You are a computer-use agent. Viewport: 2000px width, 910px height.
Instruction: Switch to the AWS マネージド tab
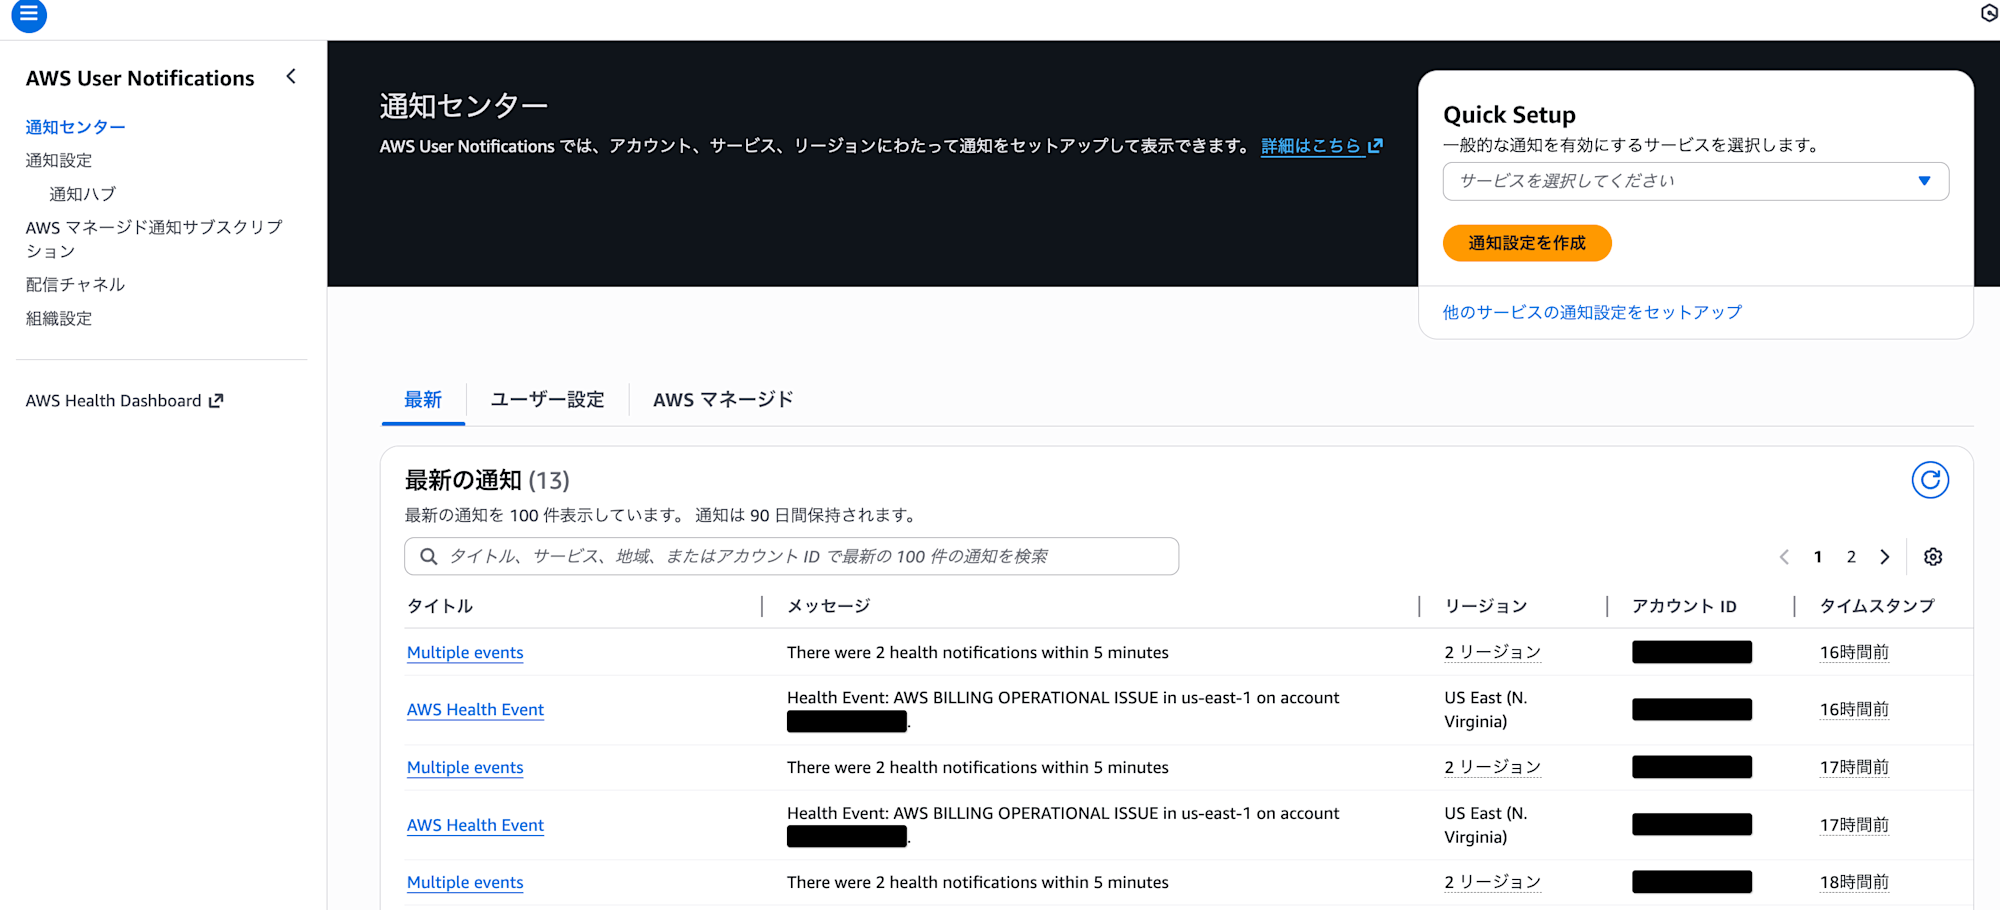pos(722,399)
